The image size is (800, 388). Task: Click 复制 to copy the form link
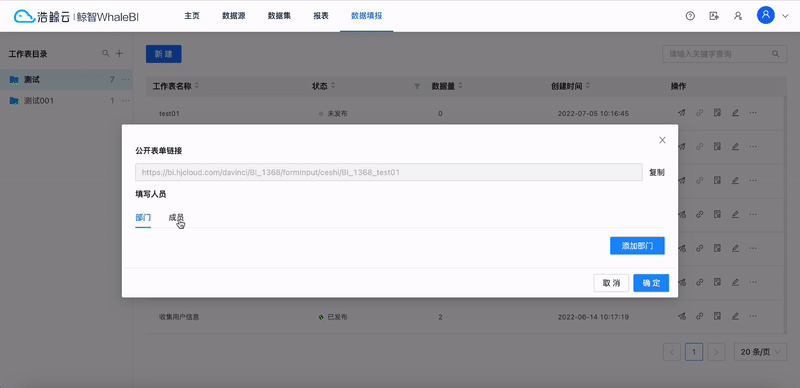(657, 173)
